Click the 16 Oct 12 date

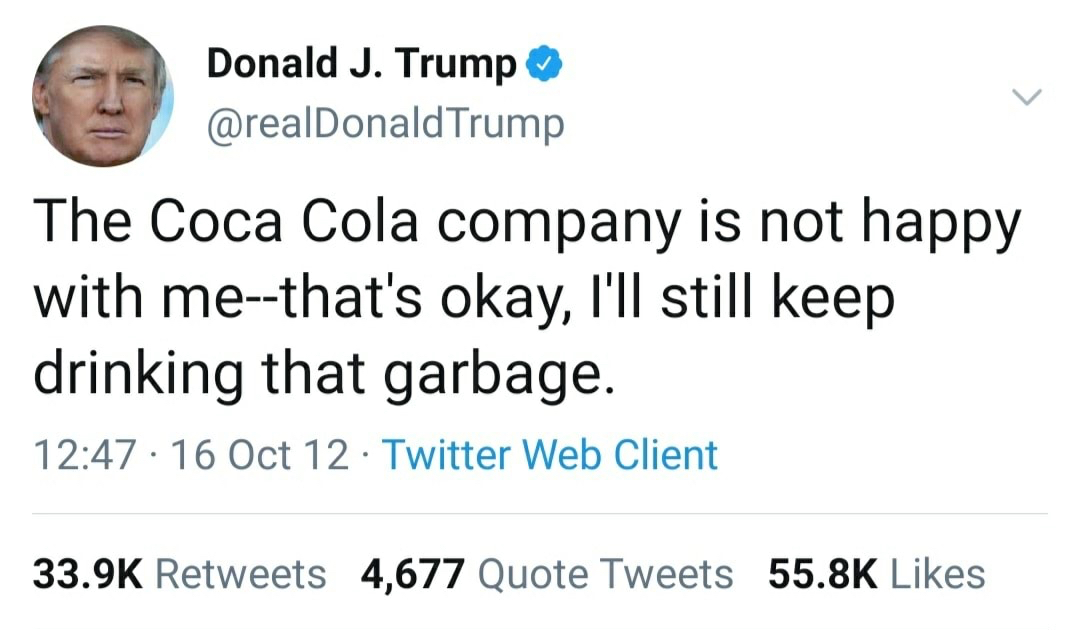(x=259, y=455)
